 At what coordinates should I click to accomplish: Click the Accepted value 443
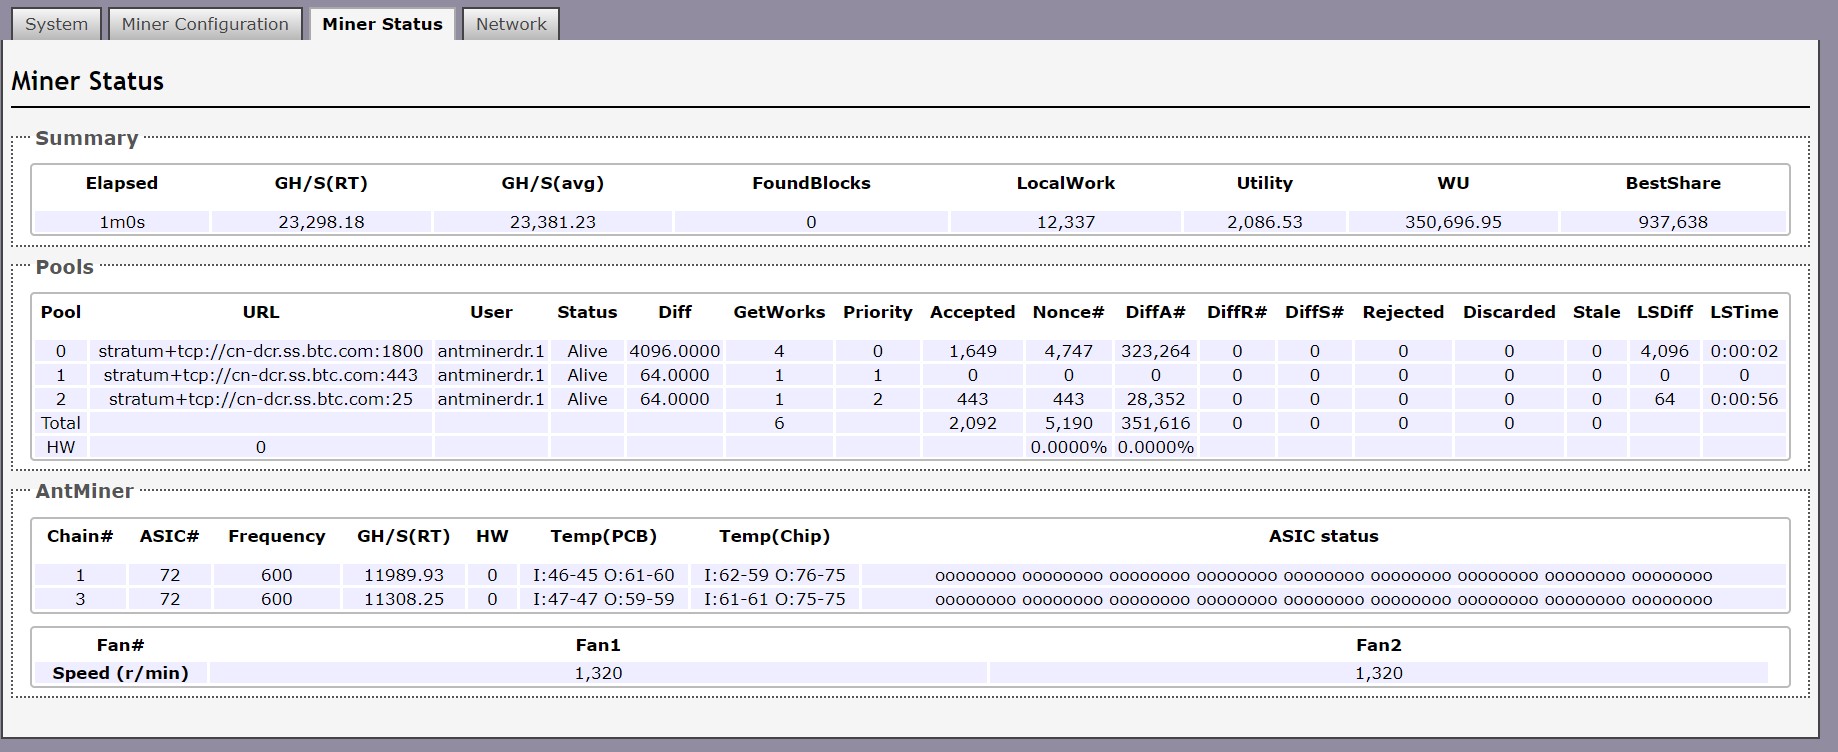[x=972, y=399]
